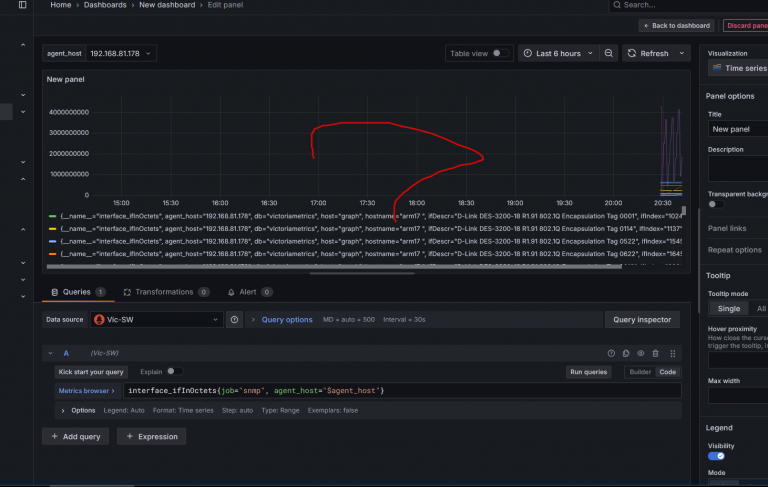Open the data source help icon next to Vic-SW
The width and height of the screenshot is (768, 487).
point(235,319)
